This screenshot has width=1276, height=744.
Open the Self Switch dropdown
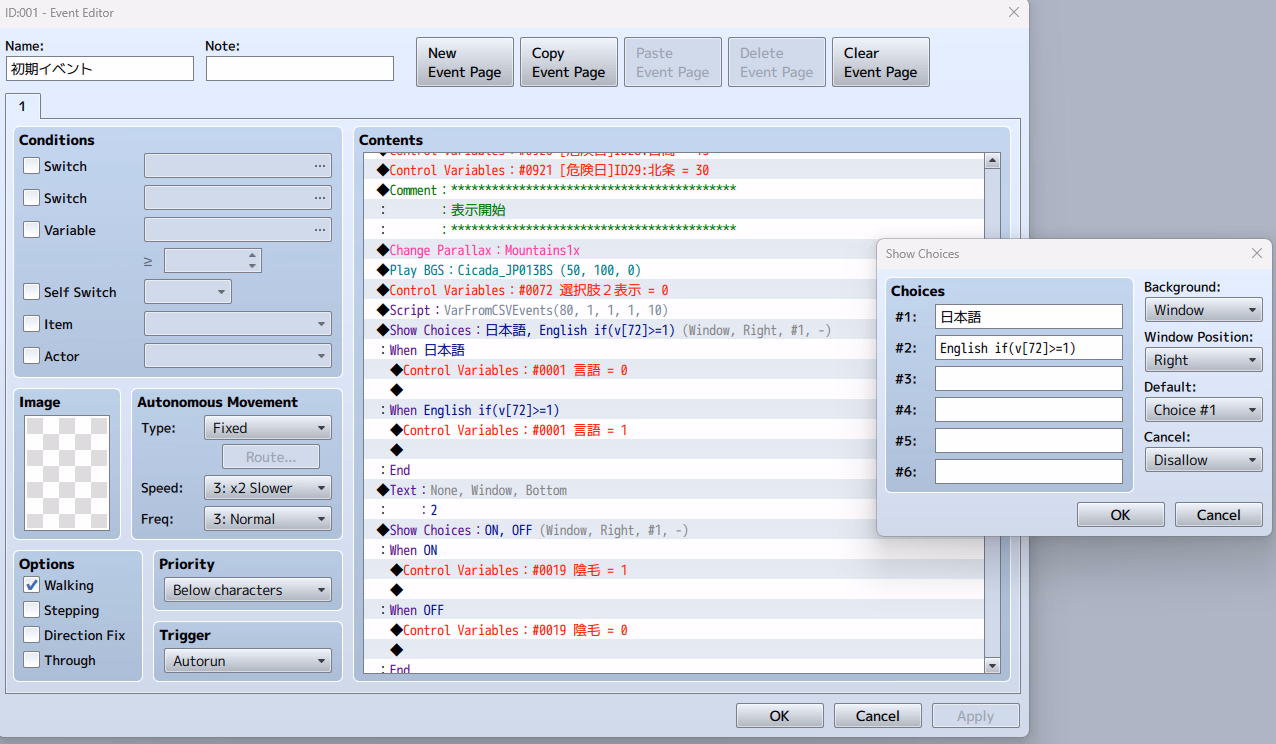coord(188,292)
